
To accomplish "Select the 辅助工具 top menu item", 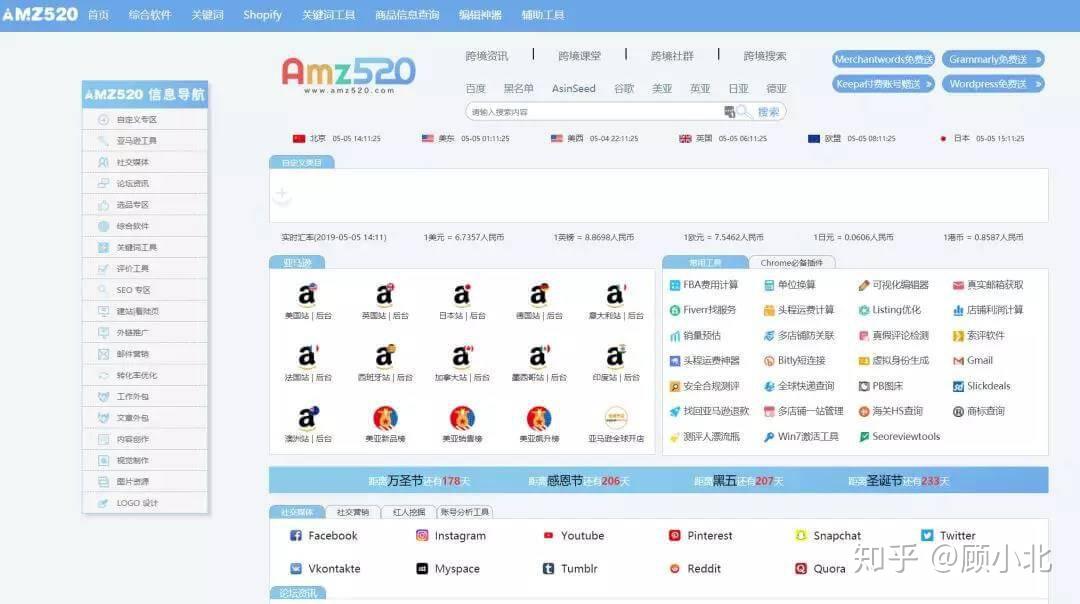I will pyautogui.click(x=543, y=14).
